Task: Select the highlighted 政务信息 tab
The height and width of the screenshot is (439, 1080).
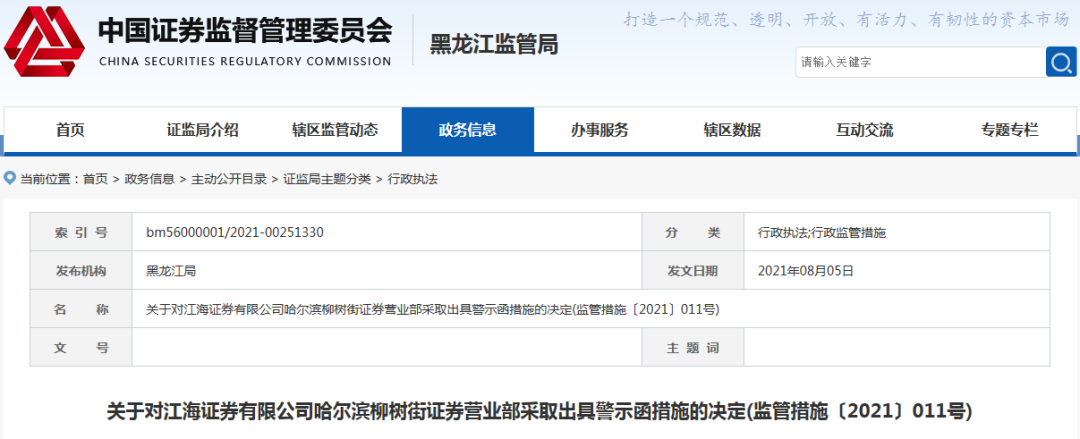Action: pyautogui.click(x=468, y=130)
